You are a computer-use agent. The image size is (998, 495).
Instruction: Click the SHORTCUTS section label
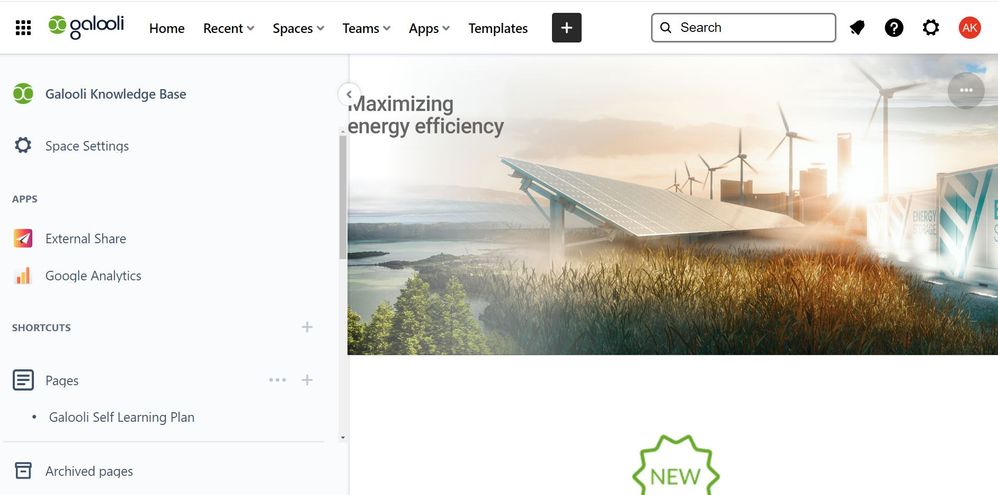coord(41,328)
